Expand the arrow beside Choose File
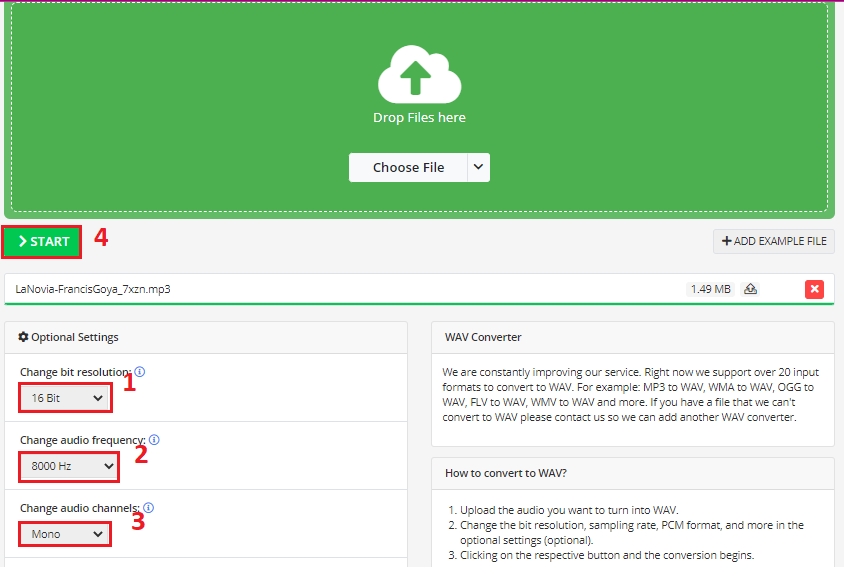 coord(478,167)
